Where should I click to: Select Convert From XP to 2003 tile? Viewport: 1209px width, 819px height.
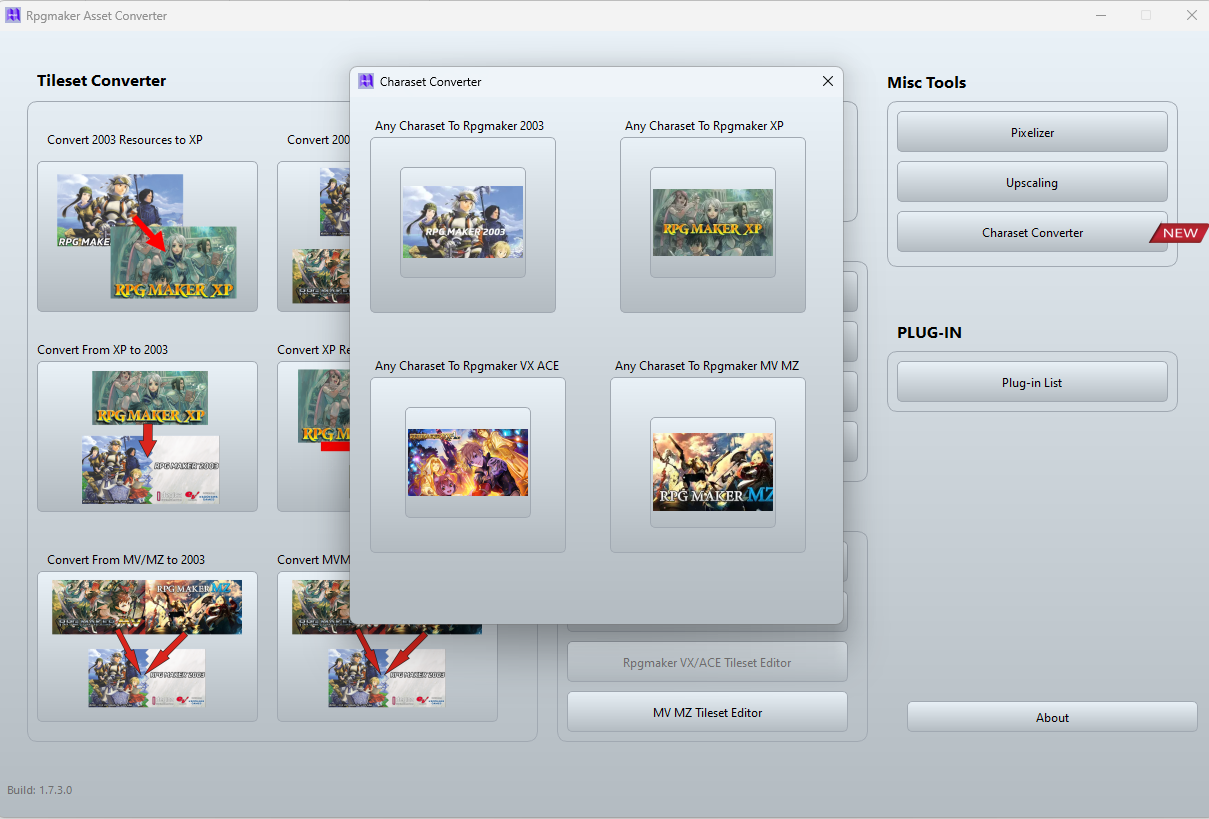coord(147,437)
